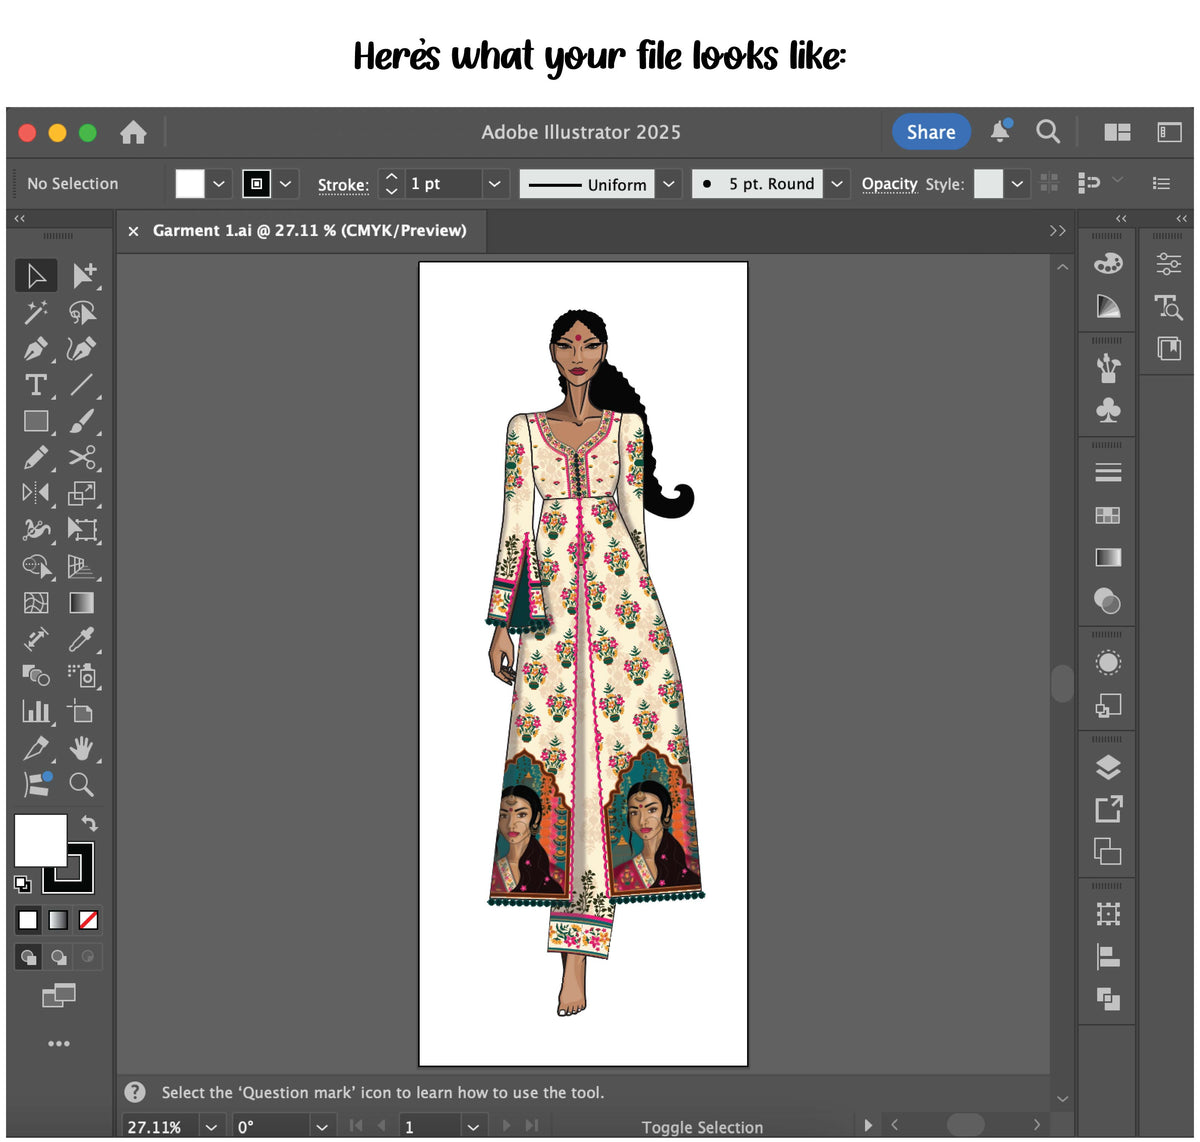The height and width of the screenshot is (1142, 1200).
Task: Set paint mode to Gradient
Action: (58, 920)
